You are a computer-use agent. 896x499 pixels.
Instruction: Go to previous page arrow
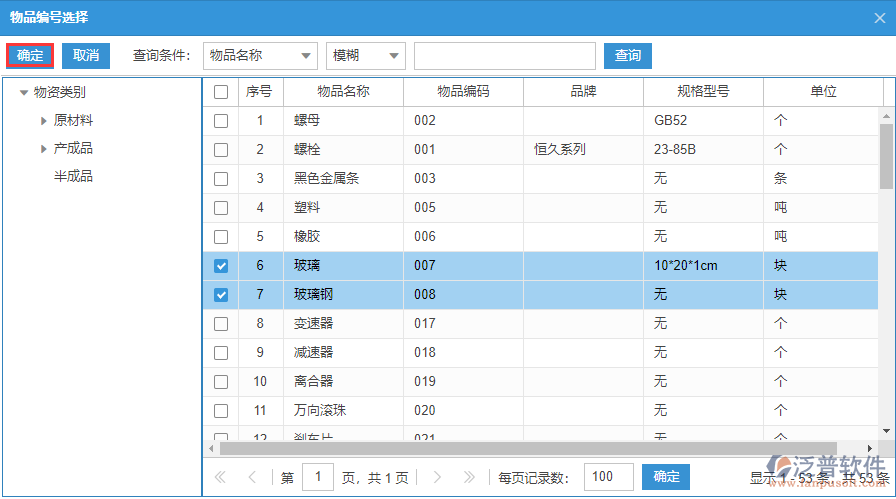coord(252,478)
